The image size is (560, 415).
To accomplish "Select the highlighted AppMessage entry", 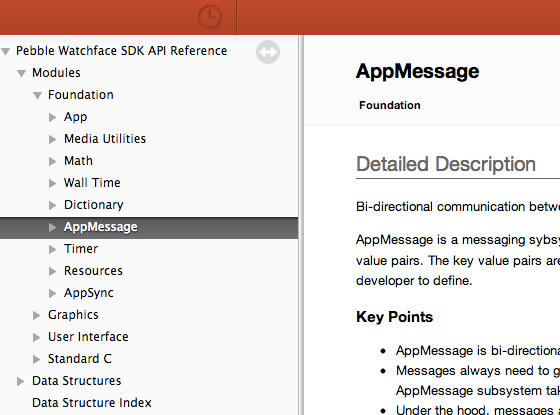I will 100,227.
